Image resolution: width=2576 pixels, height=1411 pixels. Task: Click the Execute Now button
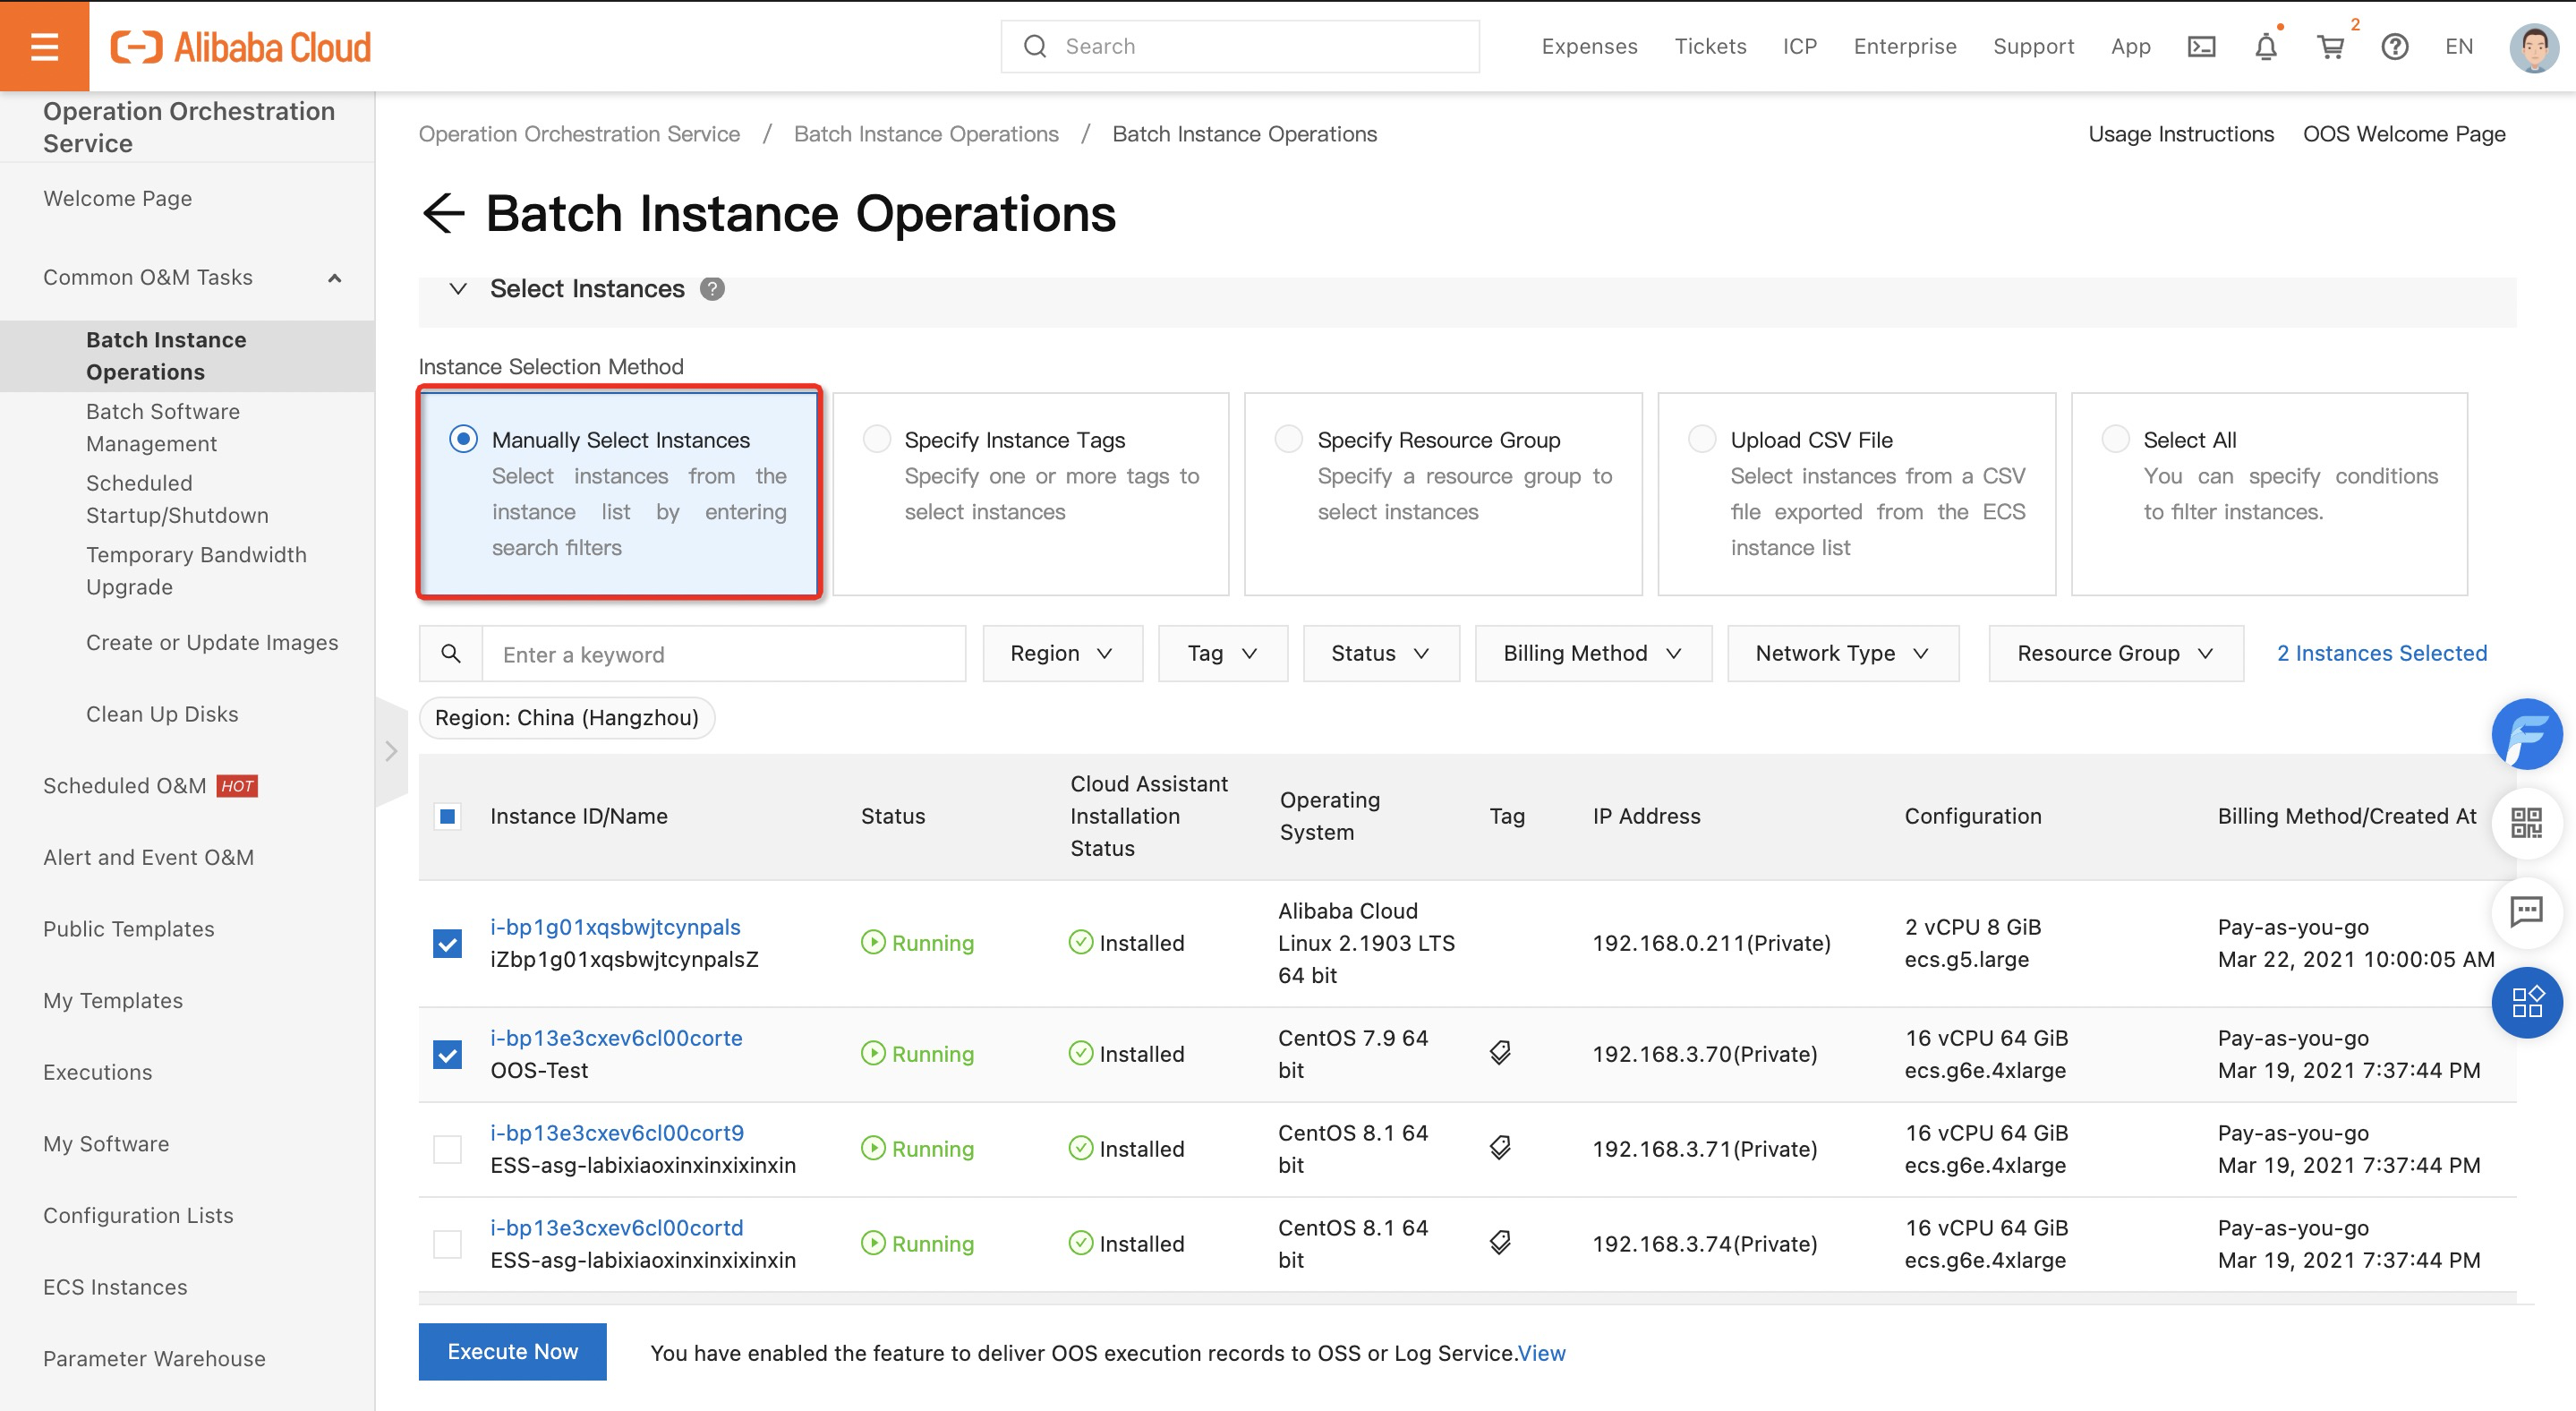512,1351
